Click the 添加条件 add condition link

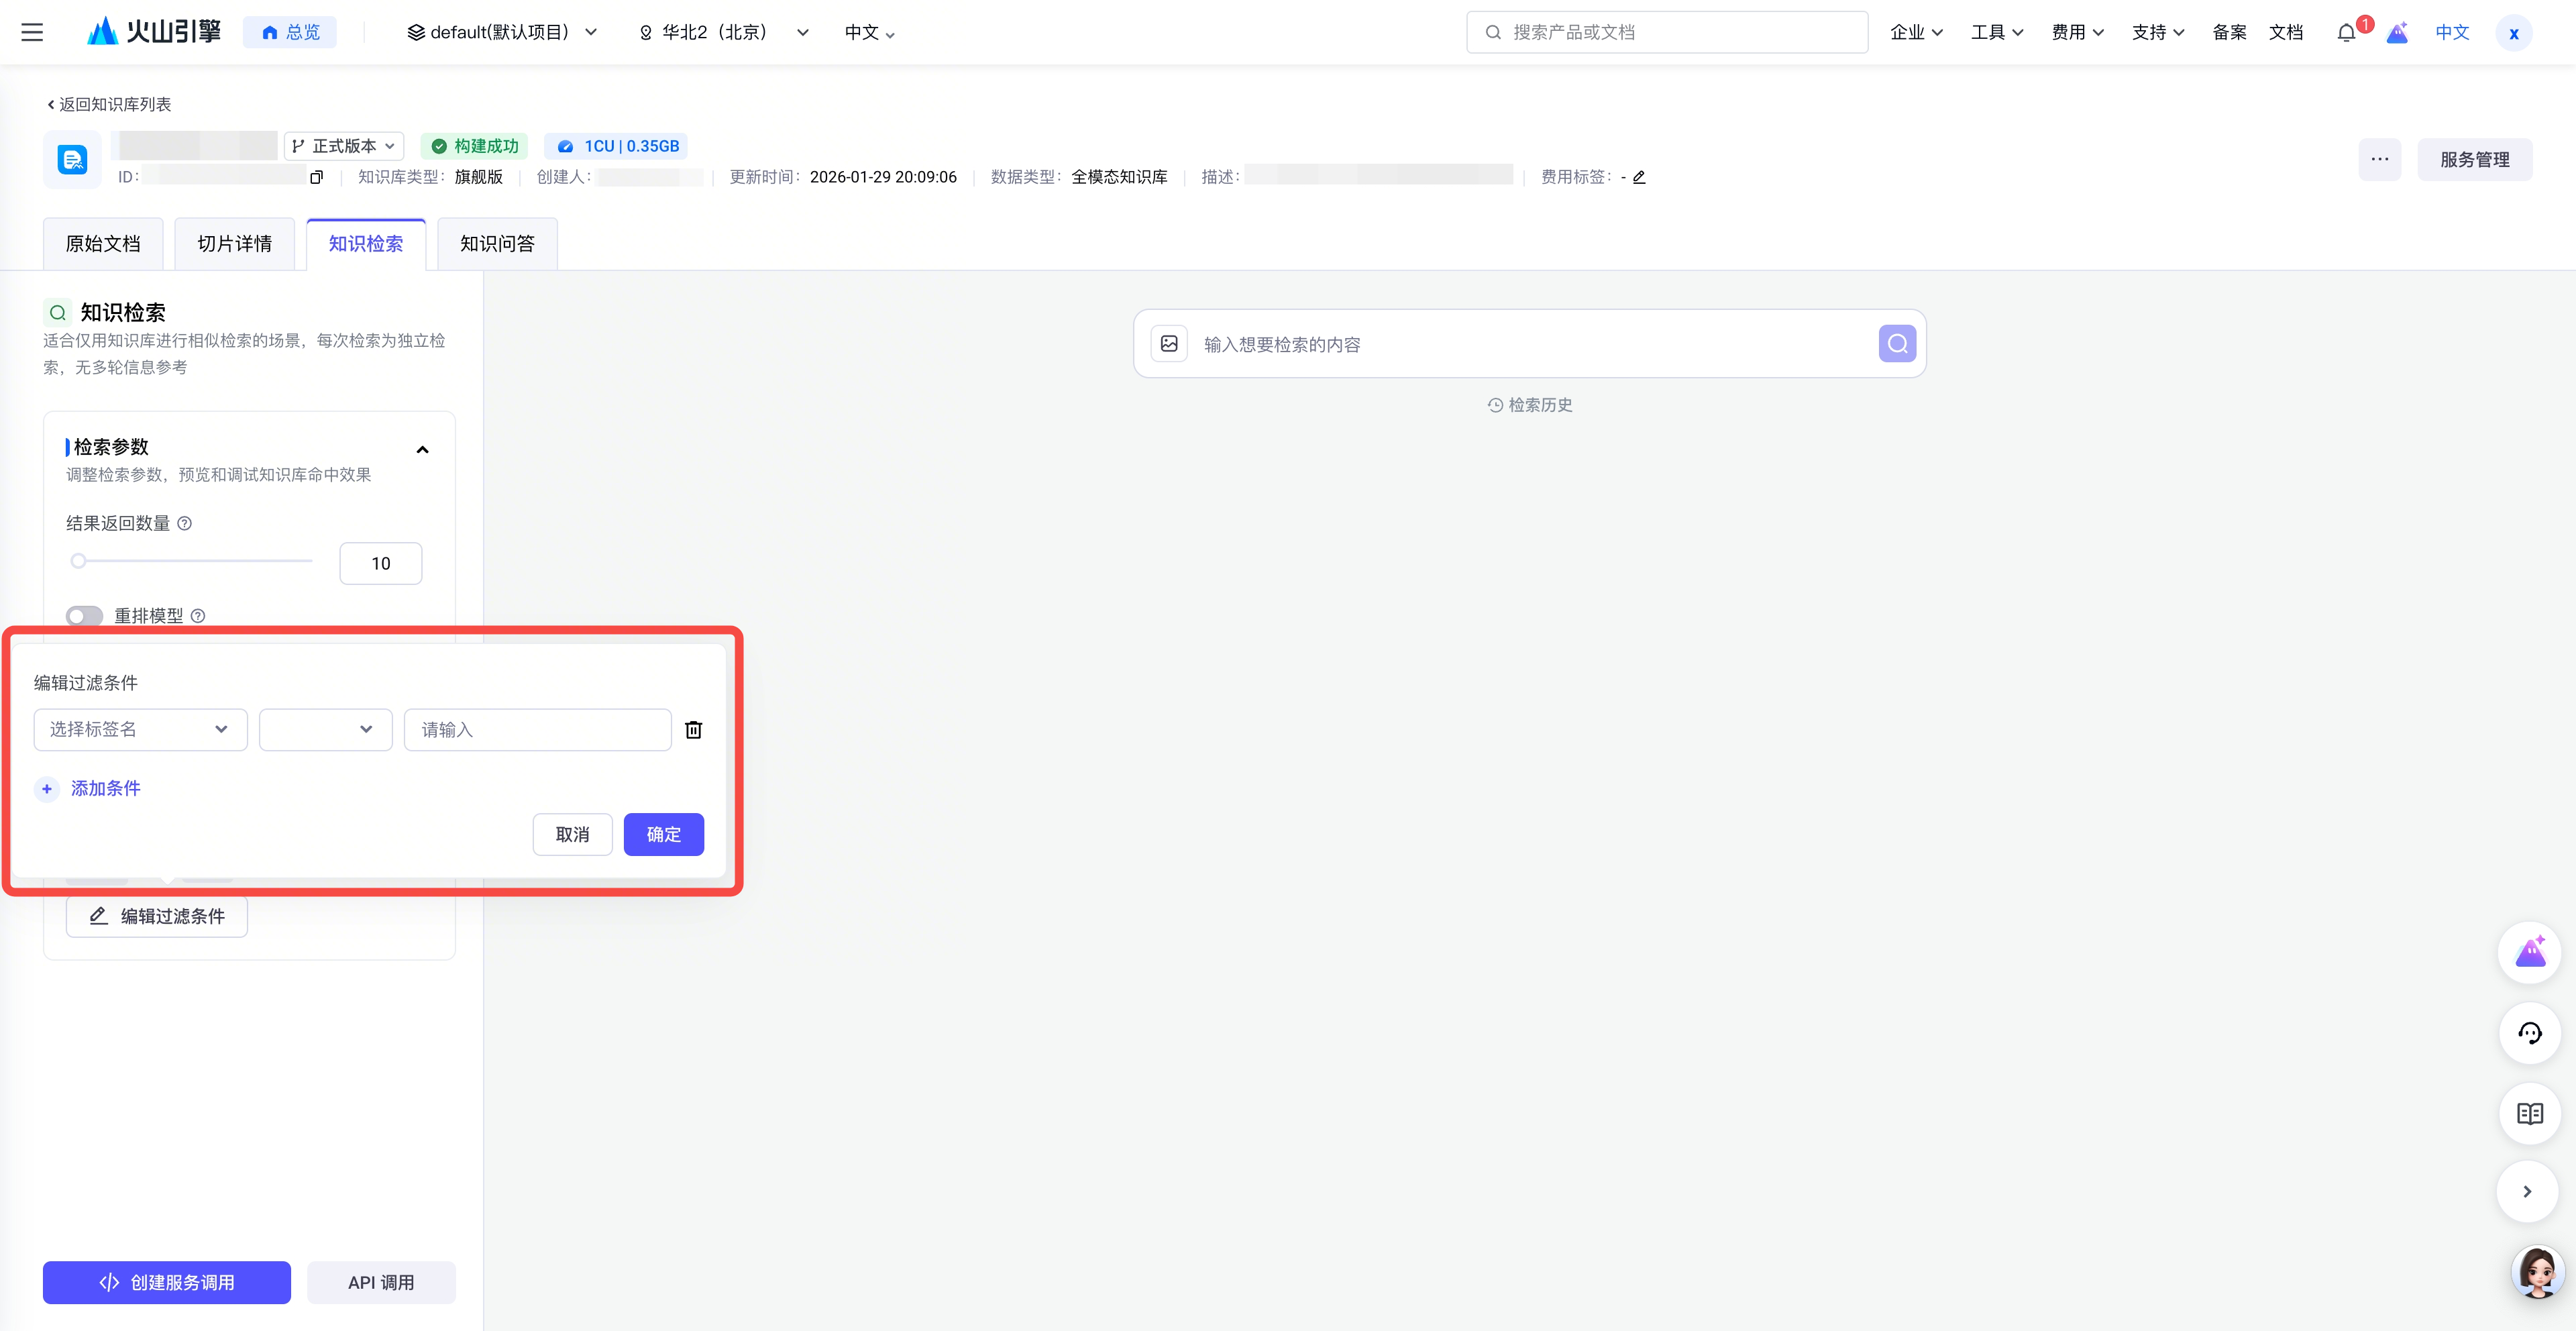[104, 789]
